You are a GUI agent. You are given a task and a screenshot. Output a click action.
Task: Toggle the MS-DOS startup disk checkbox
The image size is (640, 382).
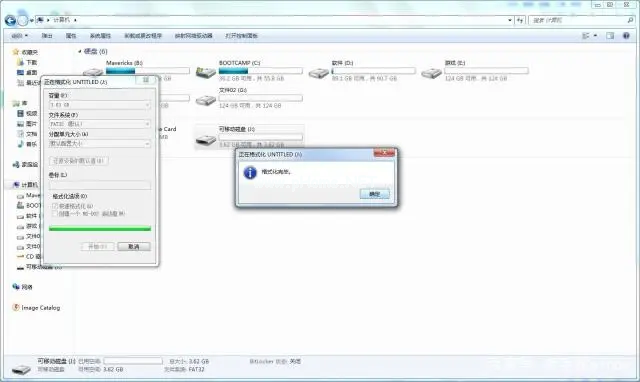[x=55, y=213]
